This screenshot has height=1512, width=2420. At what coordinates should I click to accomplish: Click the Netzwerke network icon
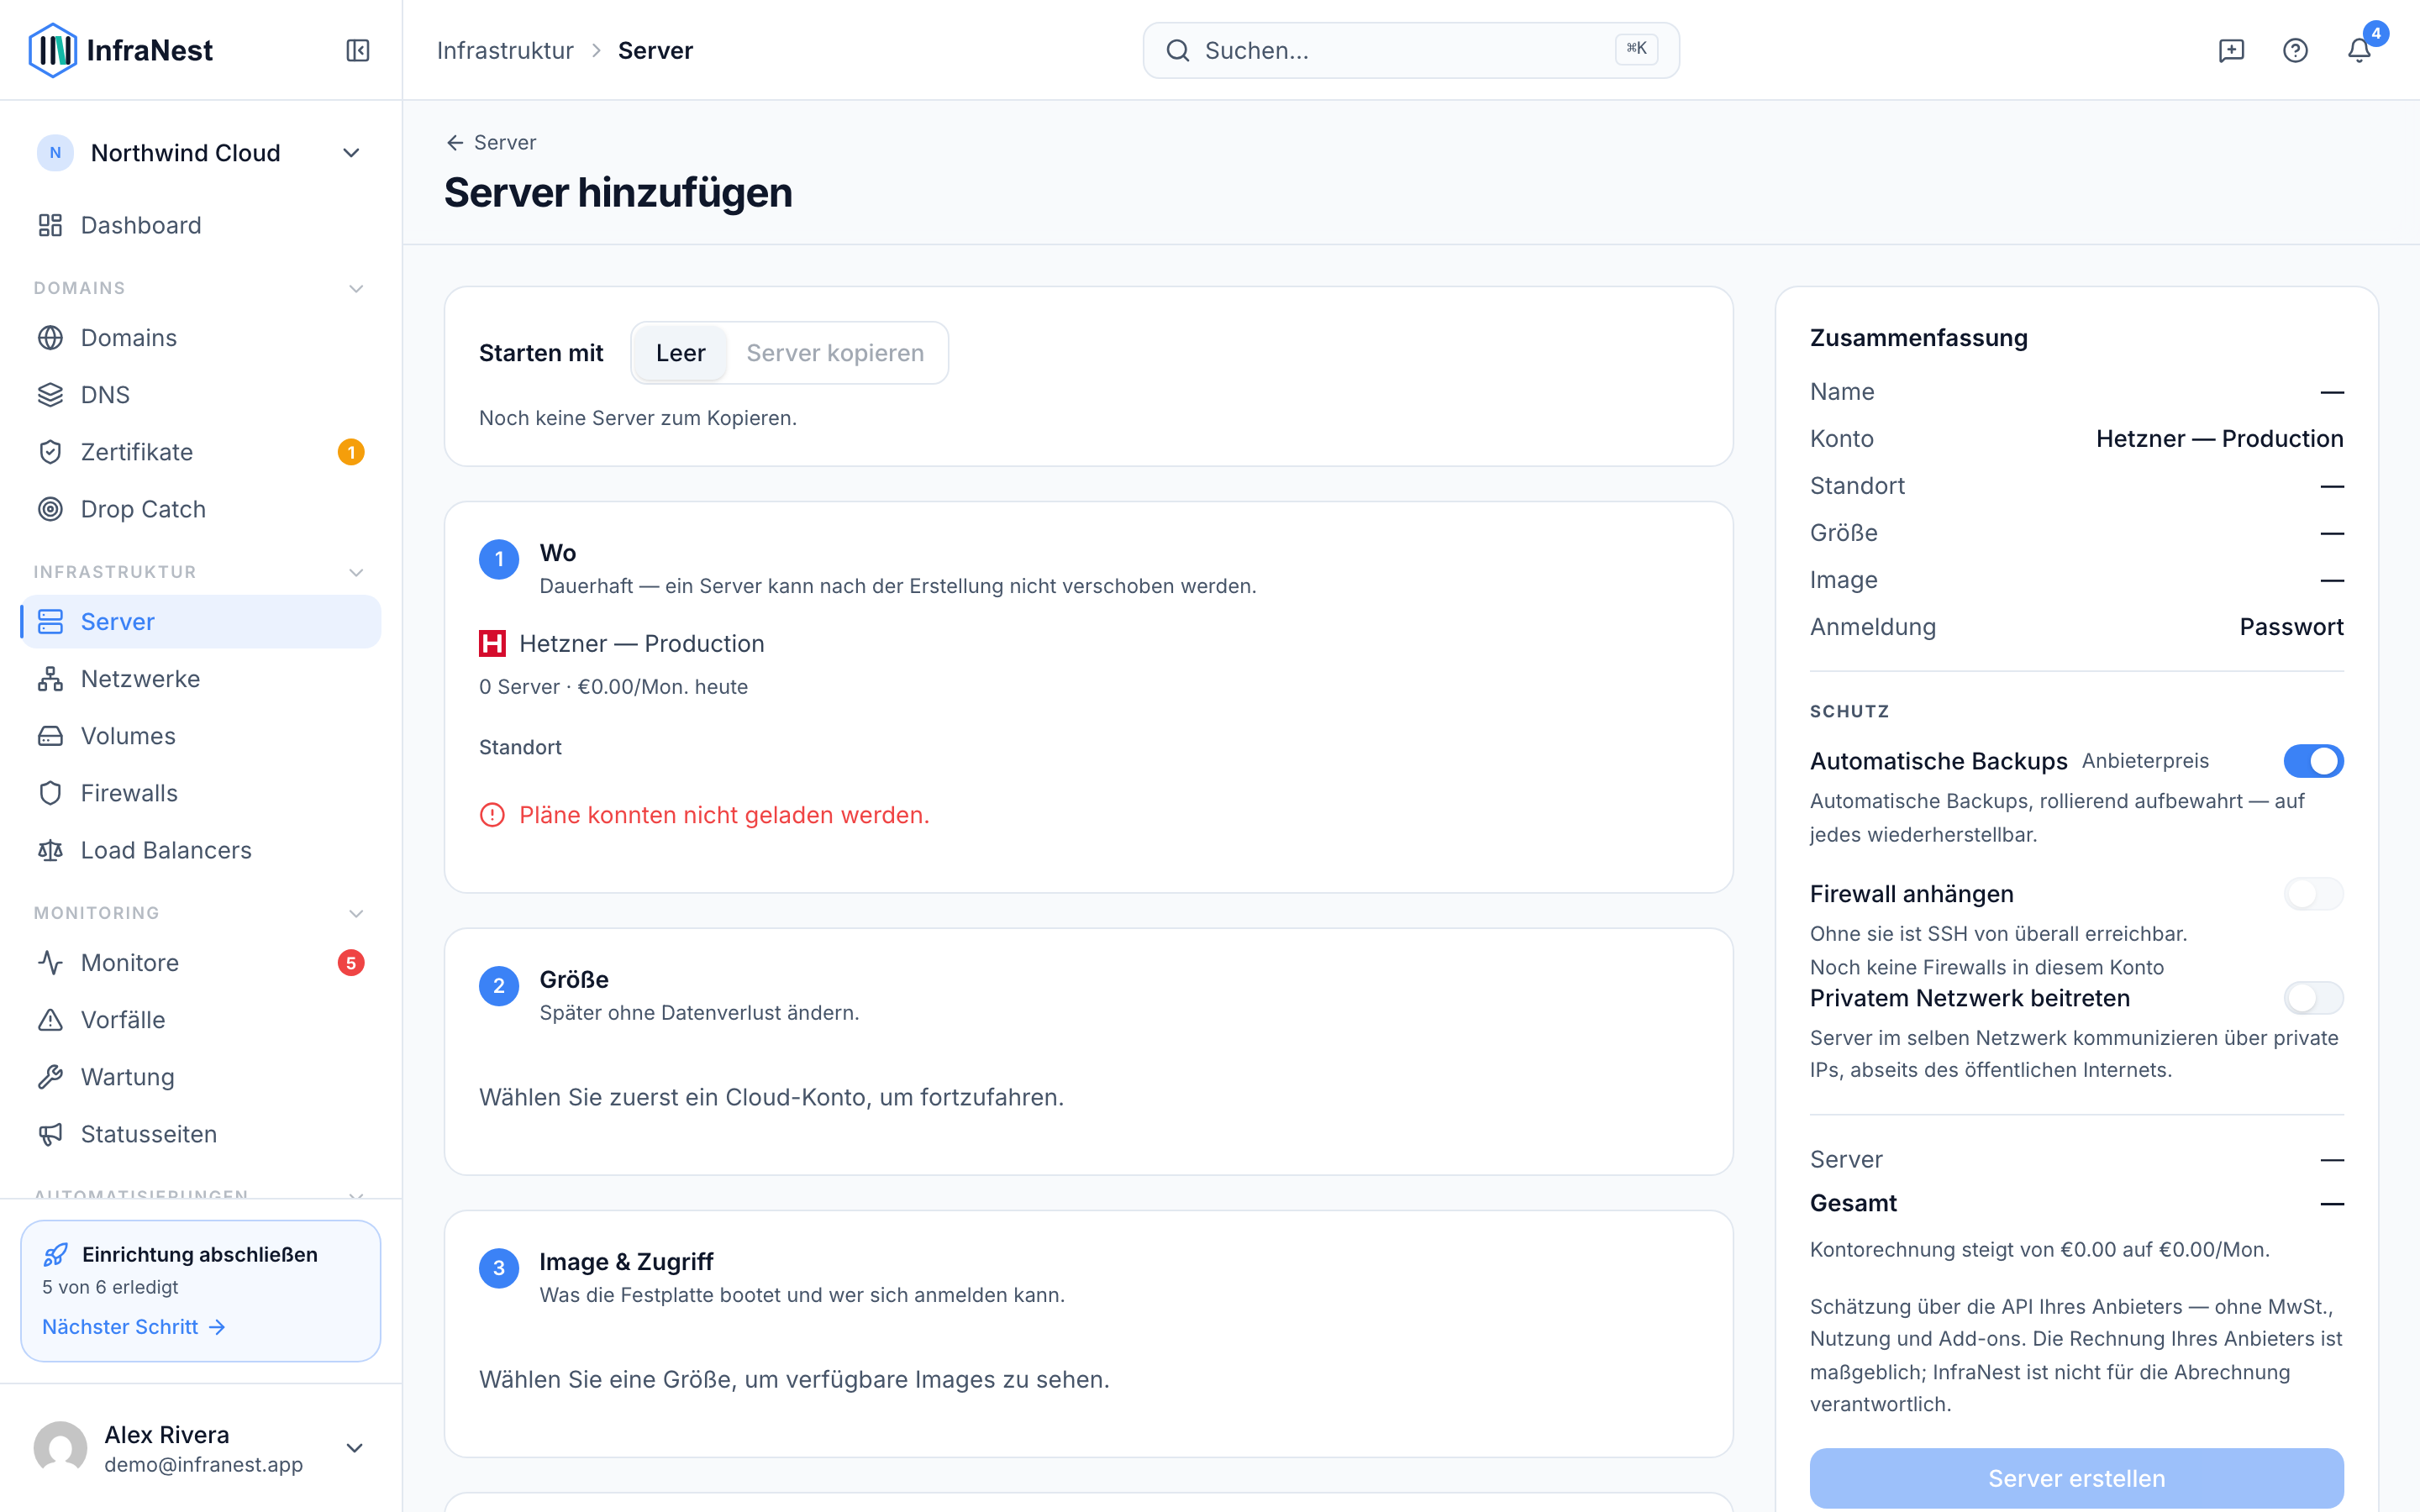(x=50, y=679)
